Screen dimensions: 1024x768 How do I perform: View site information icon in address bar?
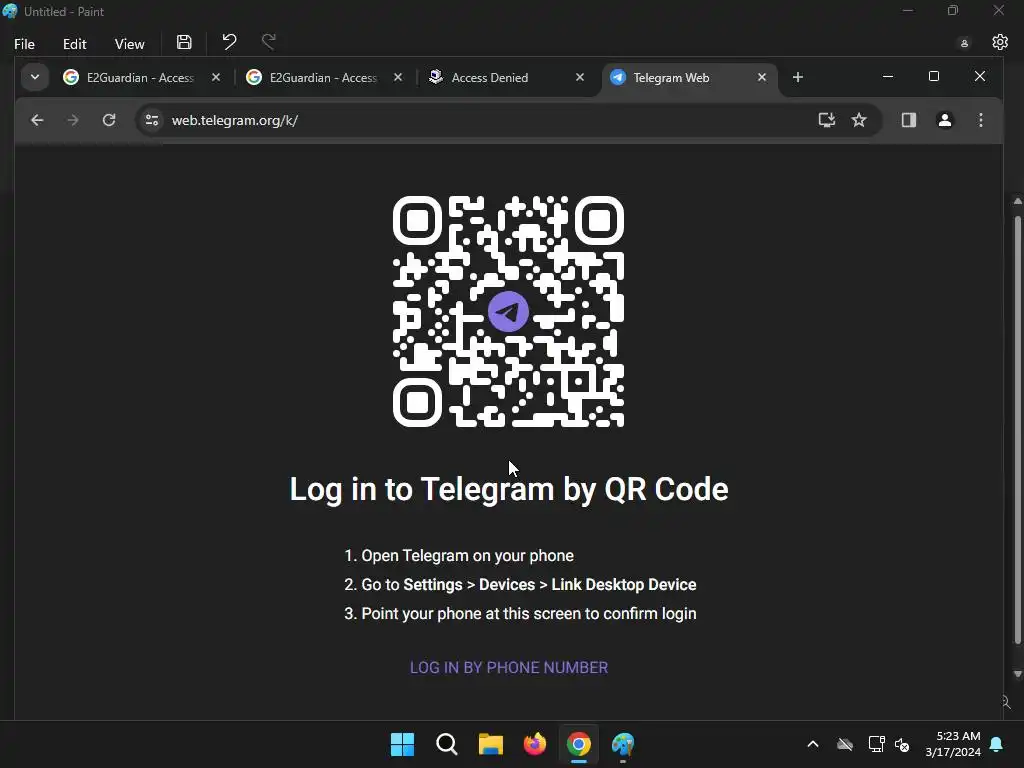tap(152, 120)
